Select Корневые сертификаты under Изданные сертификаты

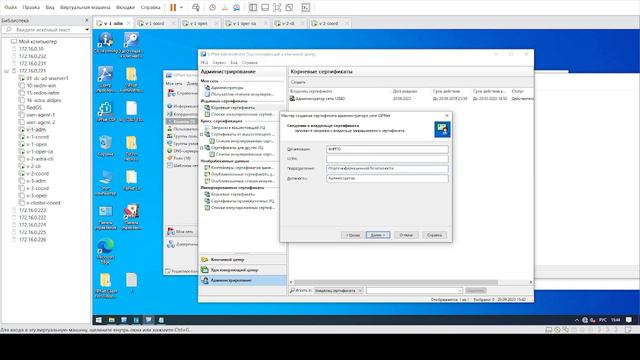coord(233,108)
